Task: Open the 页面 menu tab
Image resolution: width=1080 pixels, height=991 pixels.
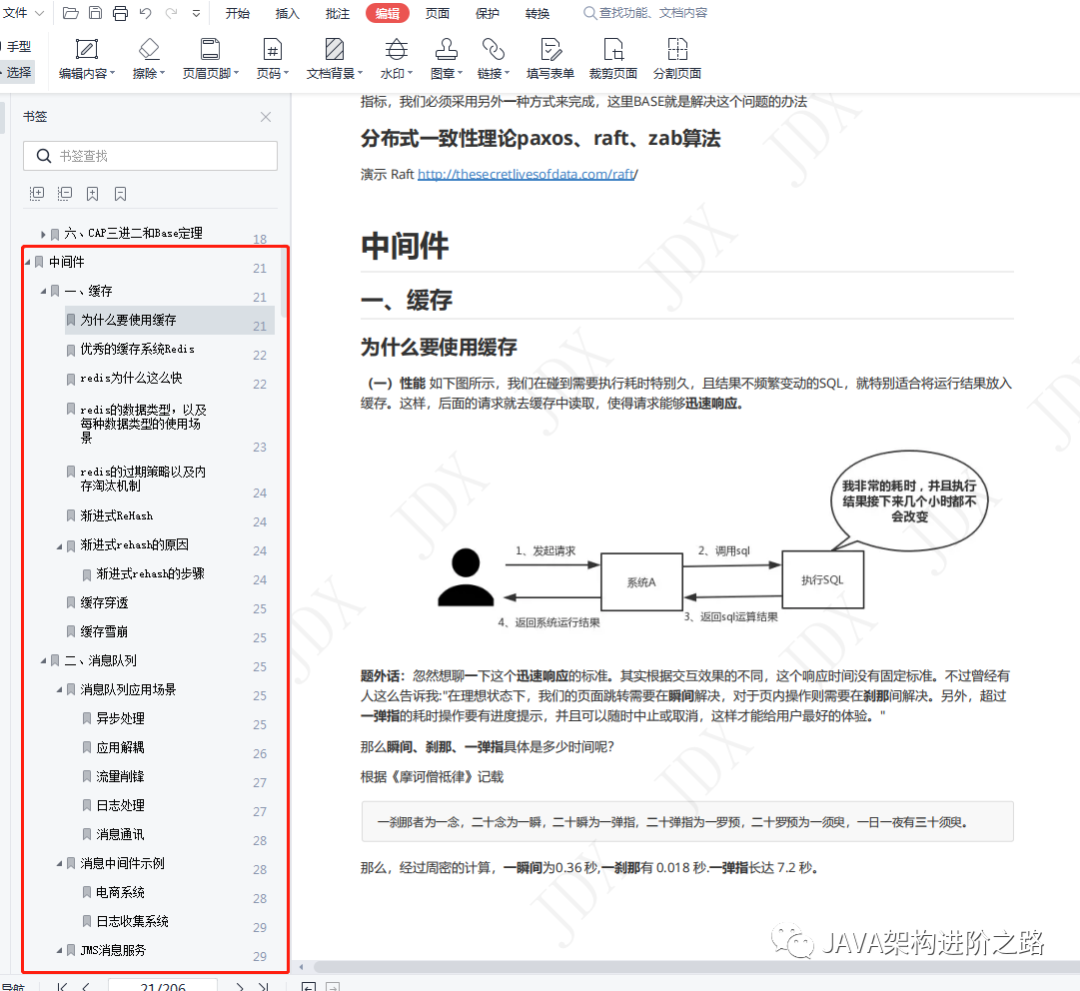Action: click(x=438, y=13)
